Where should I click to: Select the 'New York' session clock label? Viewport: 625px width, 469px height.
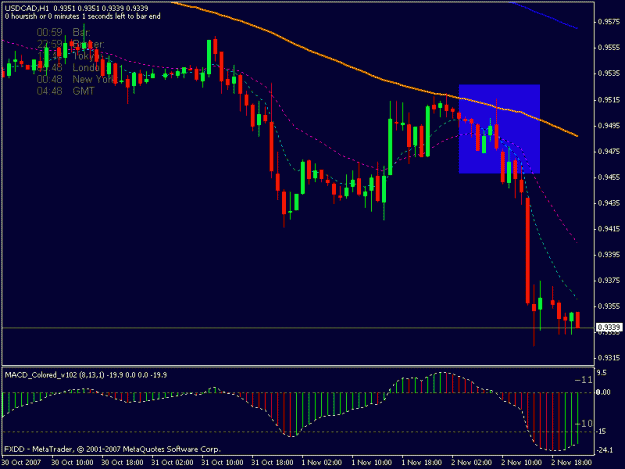77,79
